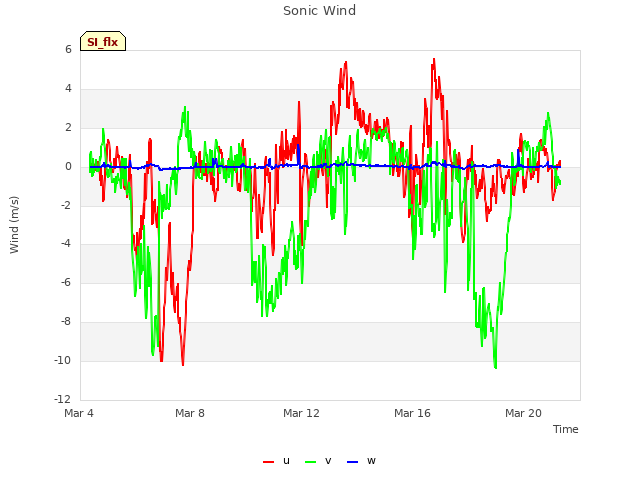Click the -2 y-axis tick label
The width and height of the screenshot is (640, 480).
[66, 205]
